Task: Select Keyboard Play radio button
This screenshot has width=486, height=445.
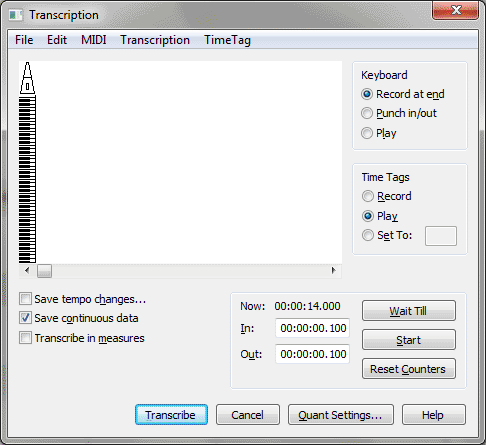Action: [x=367, y=133]
